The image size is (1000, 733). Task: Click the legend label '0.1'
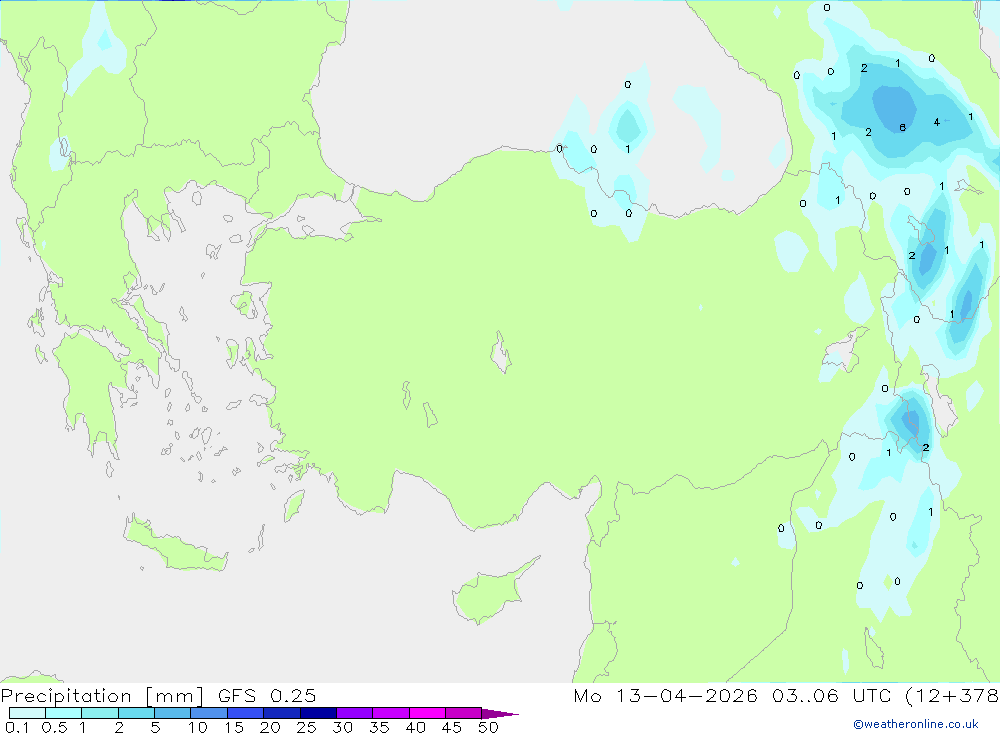point(17,727)
